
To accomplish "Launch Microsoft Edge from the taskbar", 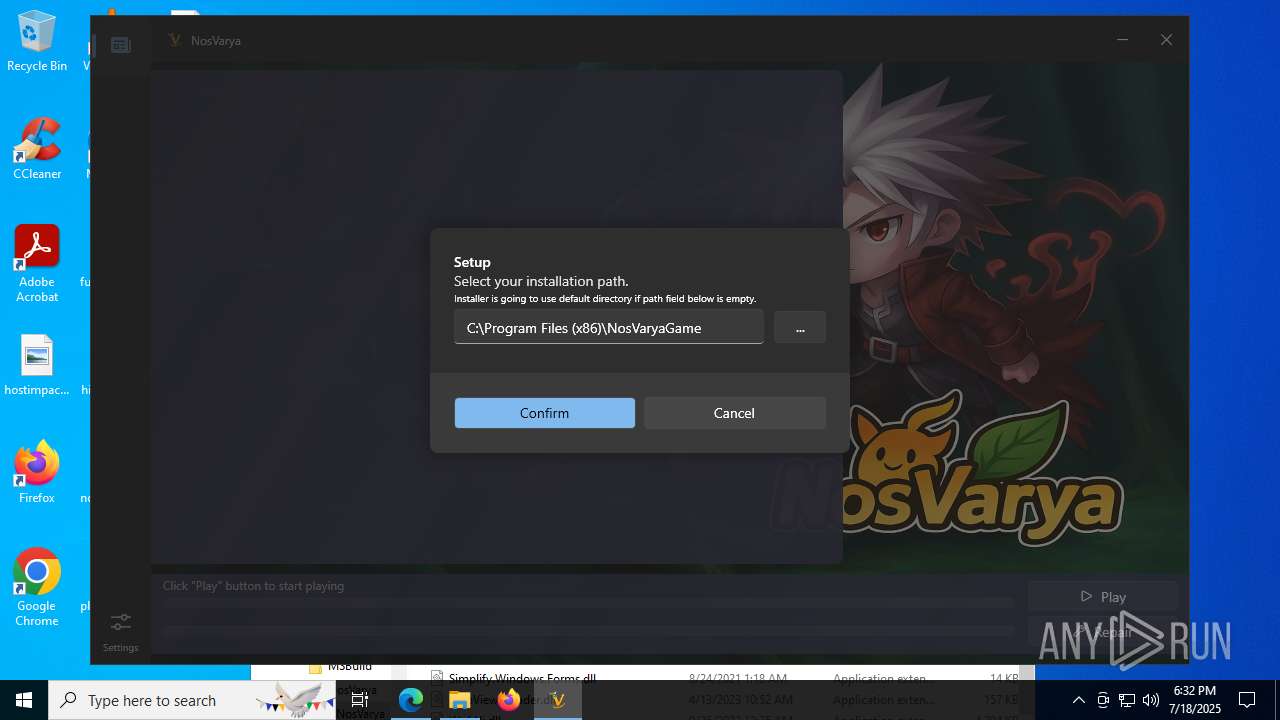I will pos(411,700).
